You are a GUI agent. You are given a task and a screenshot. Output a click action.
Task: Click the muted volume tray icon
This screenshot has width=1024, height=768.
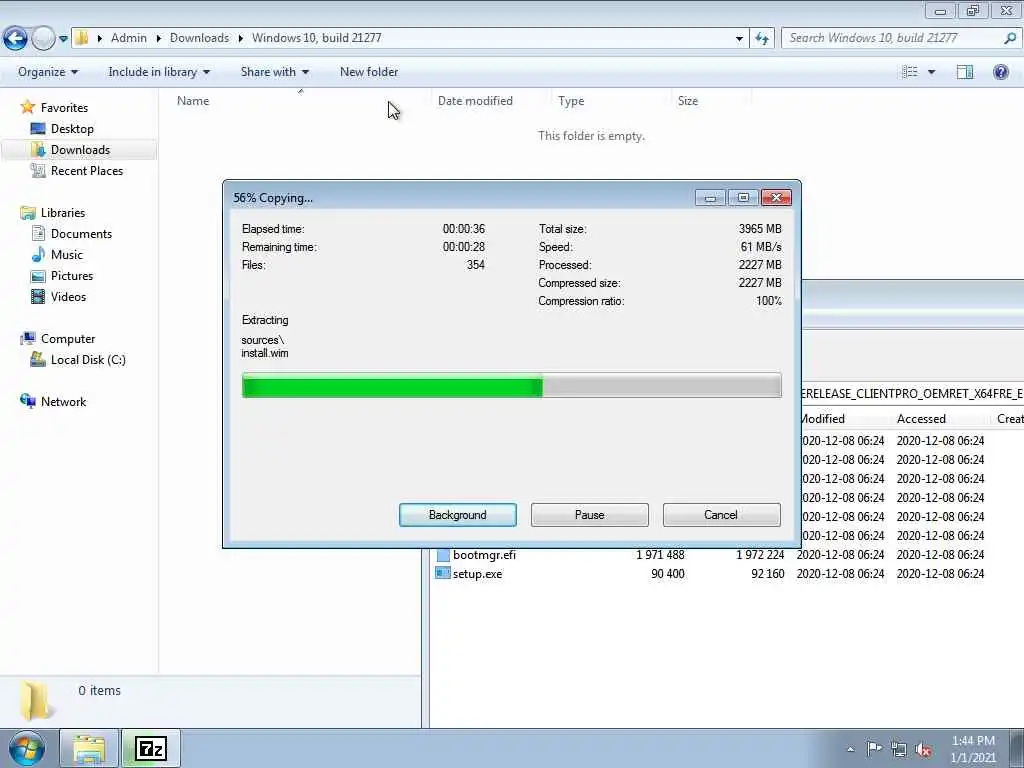[x=923, y=749]
